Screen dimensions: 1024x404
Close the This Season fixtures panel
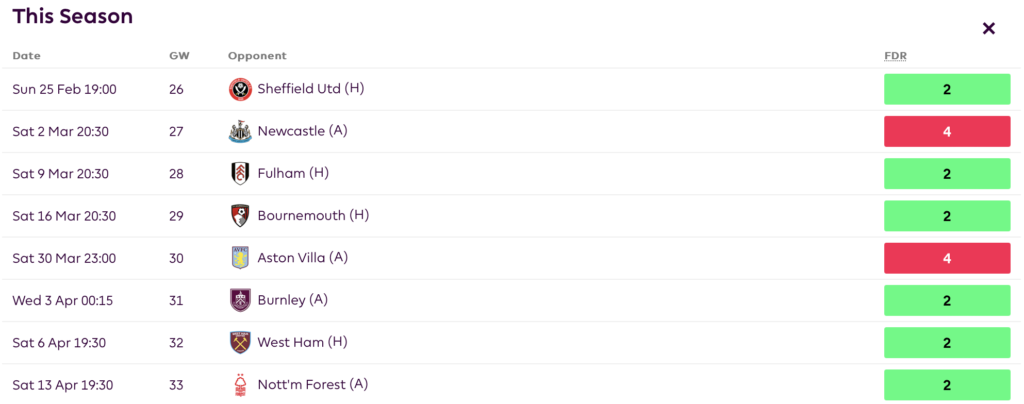989,28
